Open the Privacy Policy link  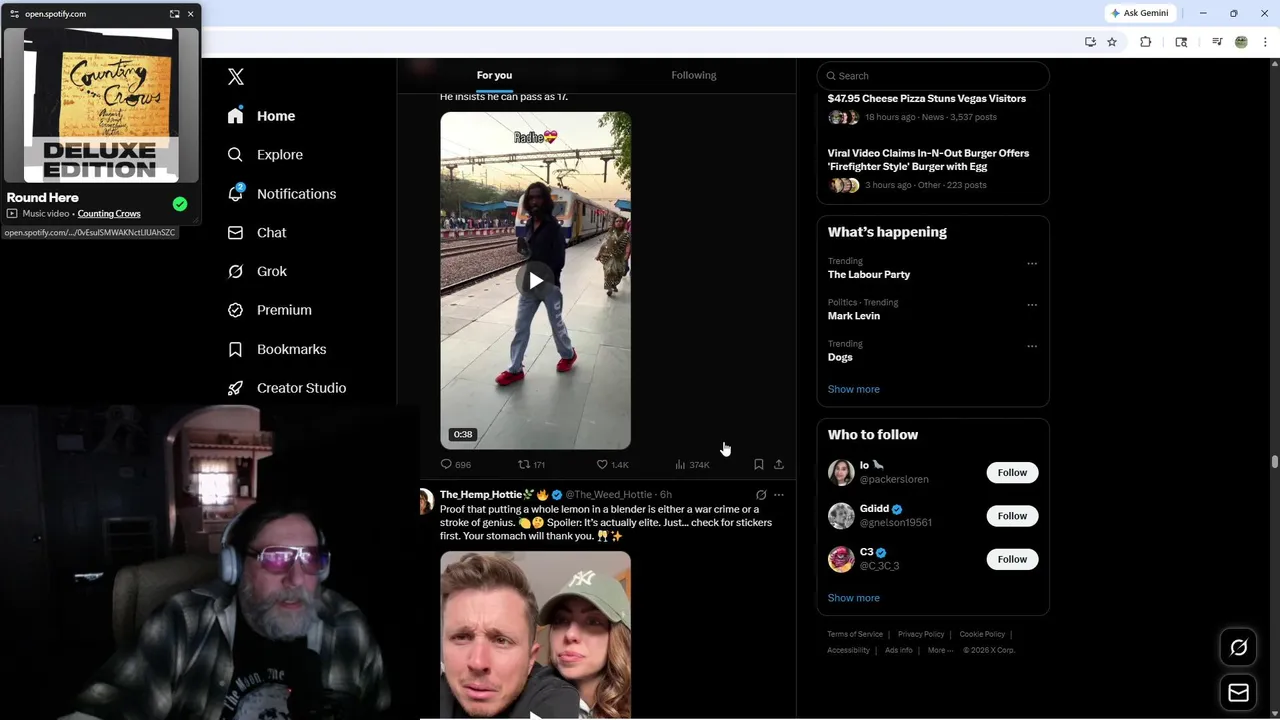click(x=921, y=634)
